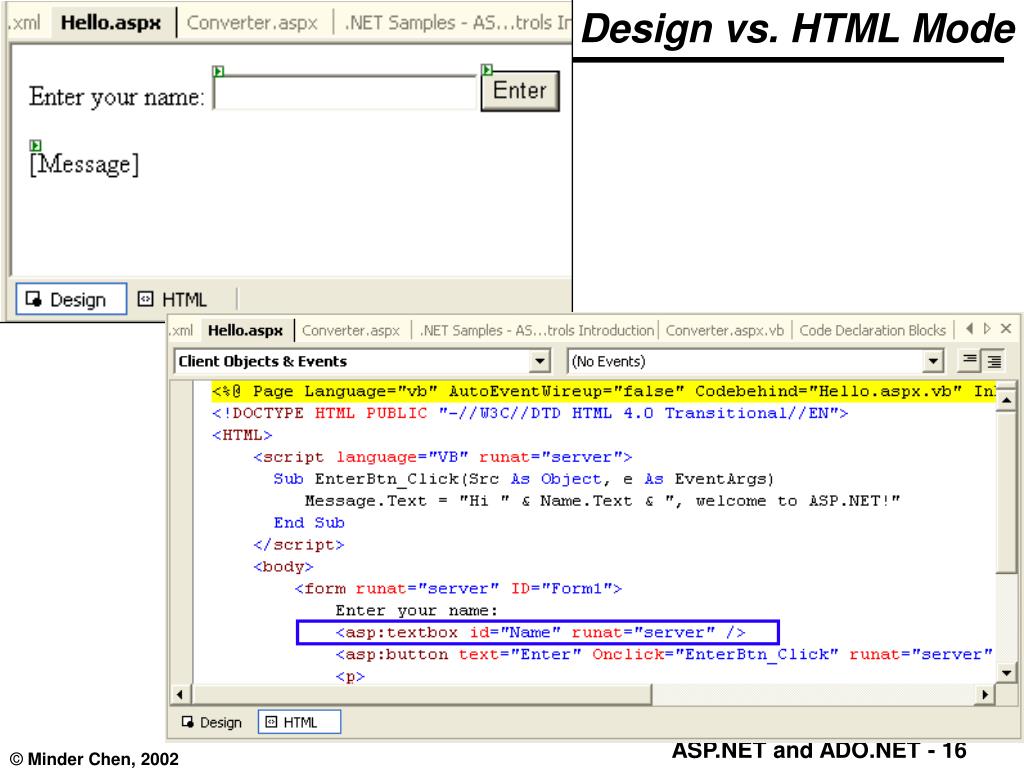Click the green glyph above [Message] label
The image size is (1024, 768).
[36, 145]
